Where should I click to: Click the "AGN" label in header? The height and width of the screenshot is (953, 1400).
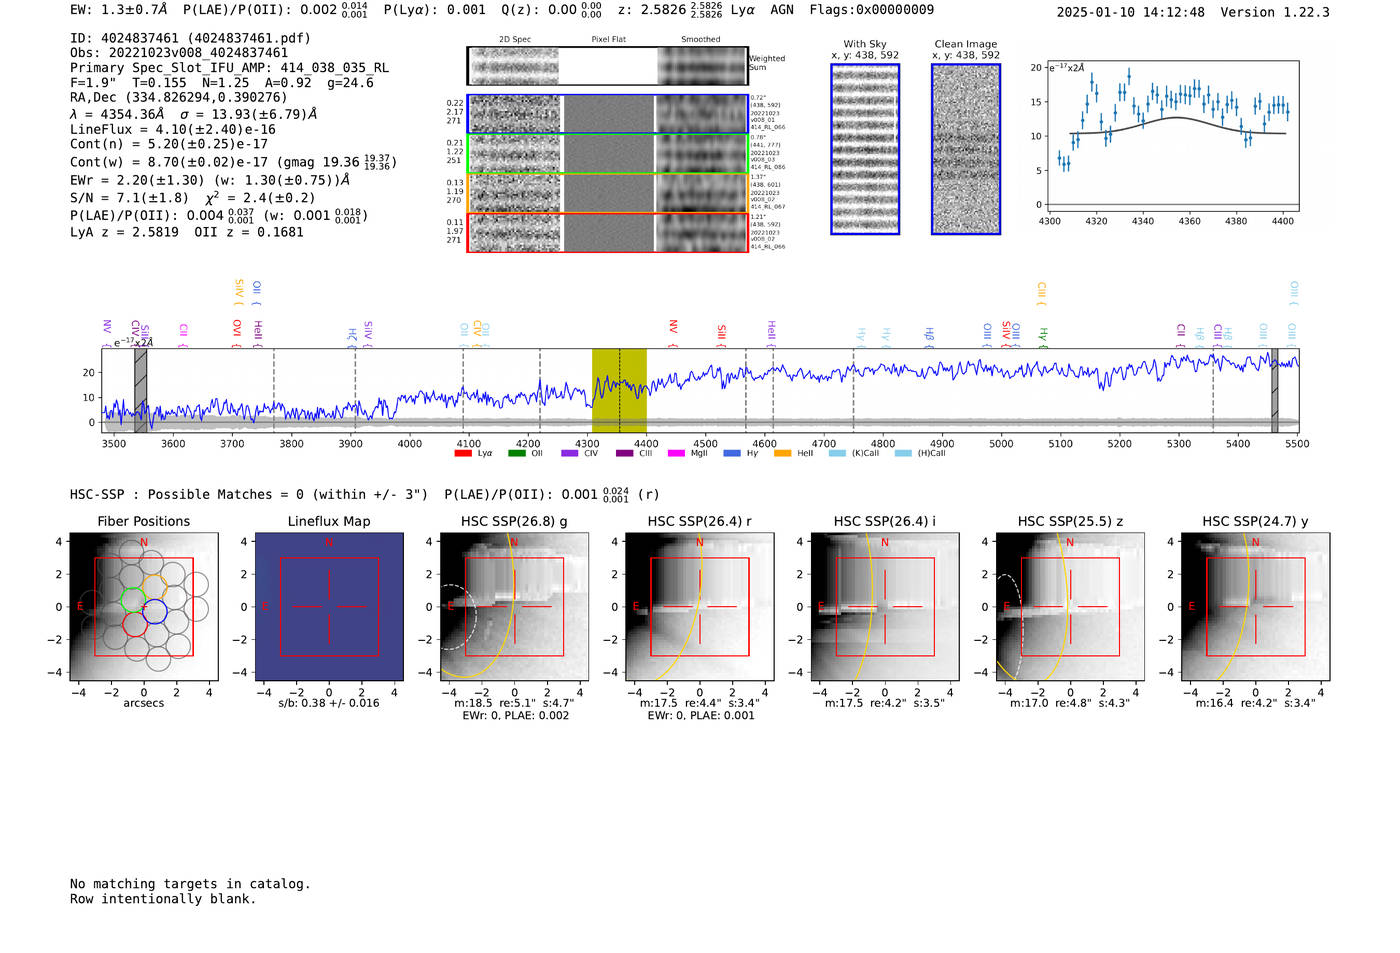[x=782, y=9]
